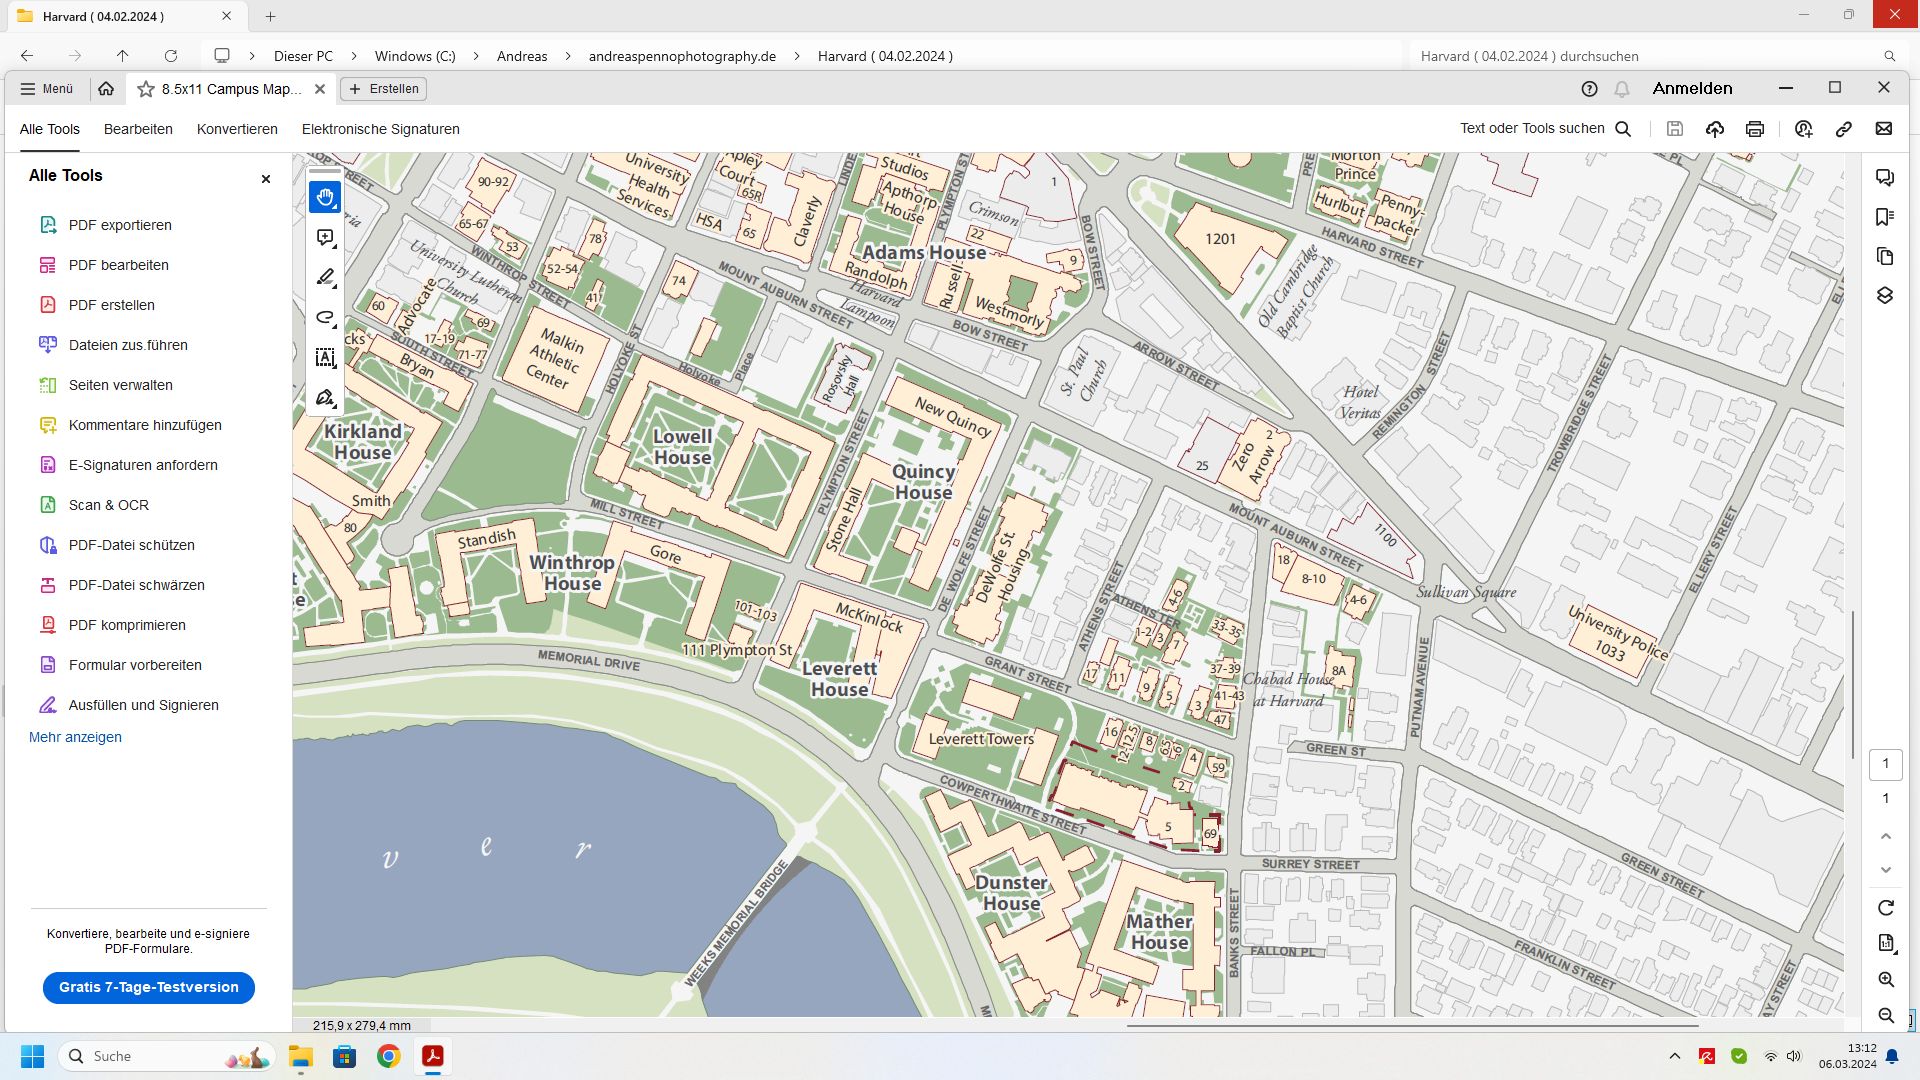Select the Add comment tool

coord(325,238)
